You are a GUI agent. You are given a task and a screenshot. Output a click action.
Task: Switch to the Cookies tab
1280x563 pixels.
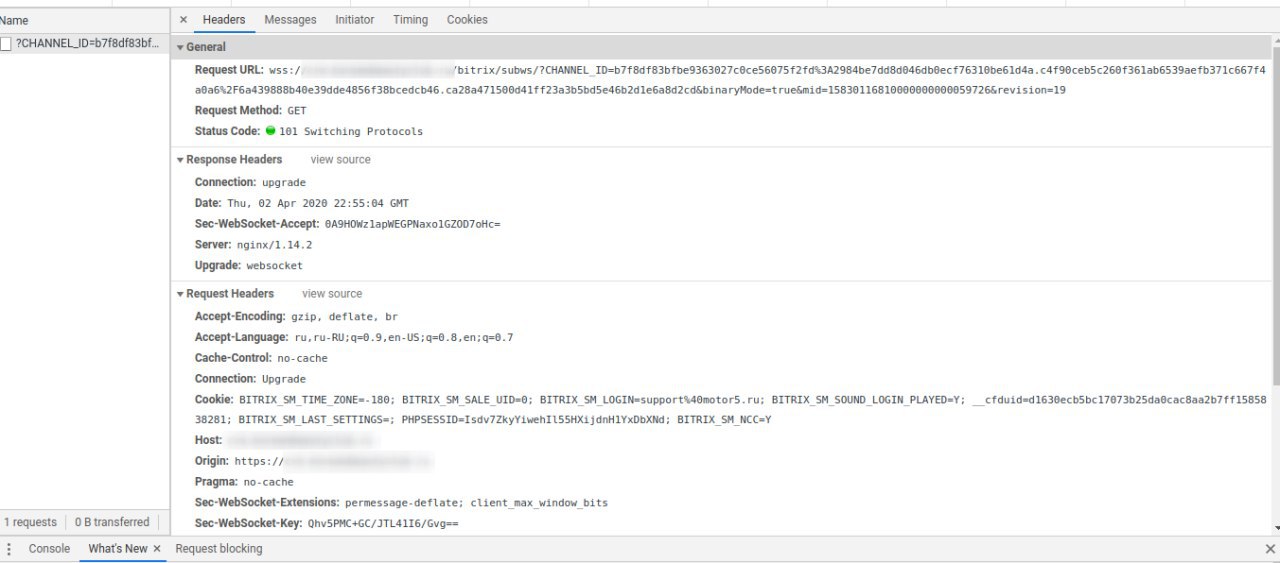coord(467,20)
